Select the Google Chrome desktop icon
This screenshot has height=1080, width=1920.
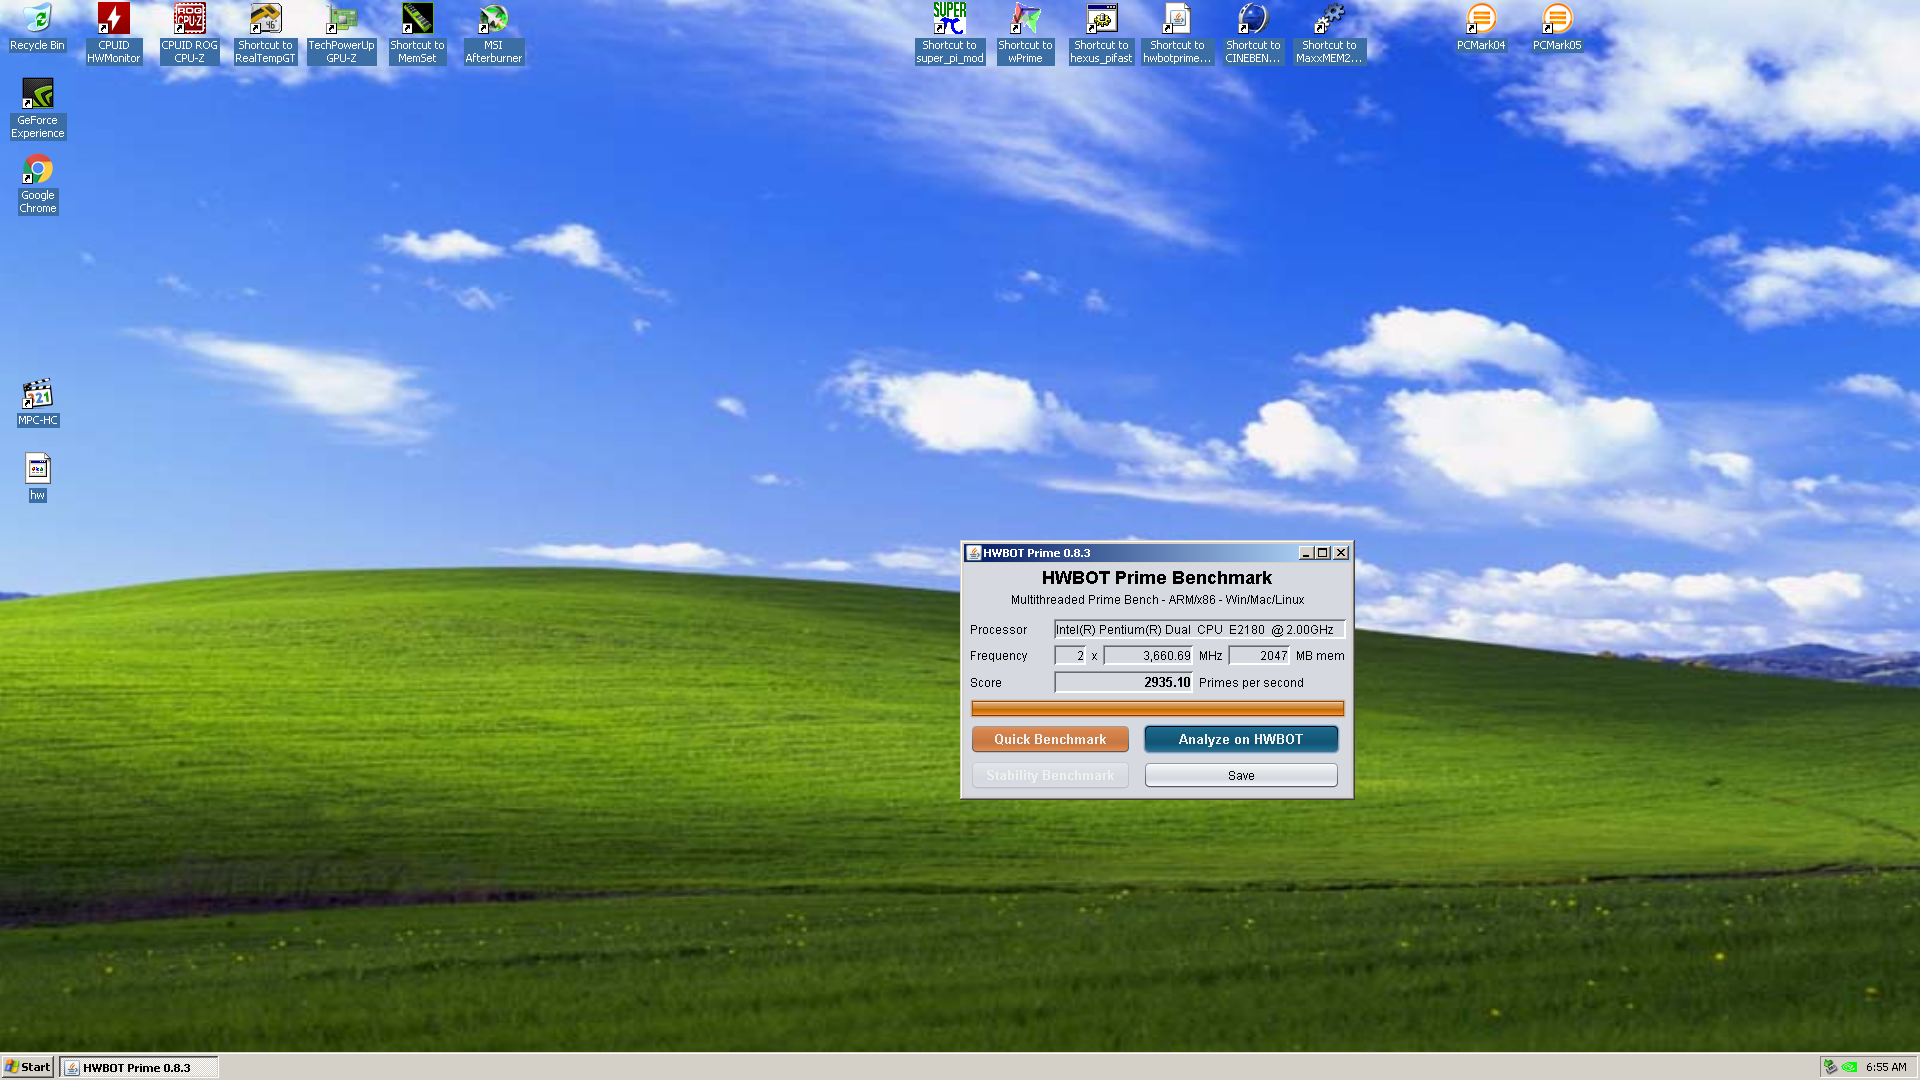[37, 184]
